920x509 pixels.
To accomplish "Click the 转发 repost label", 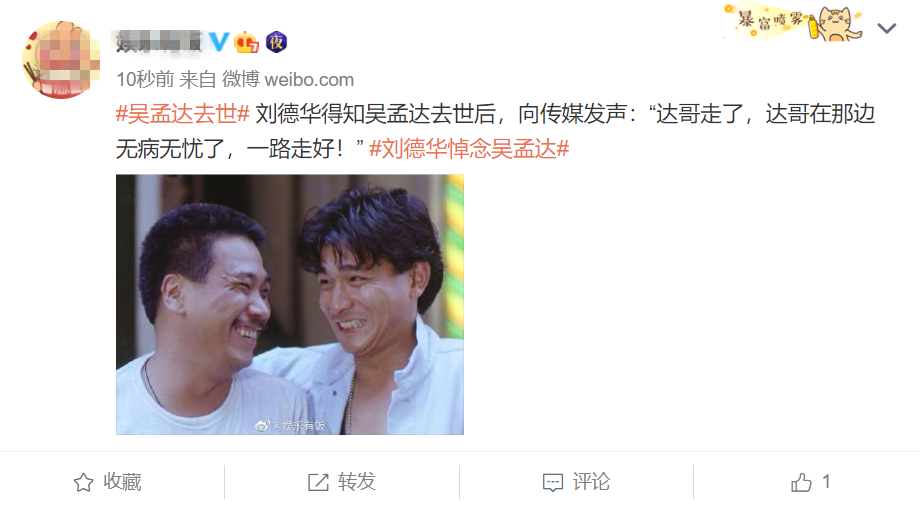I will click(x=357, y=482).
